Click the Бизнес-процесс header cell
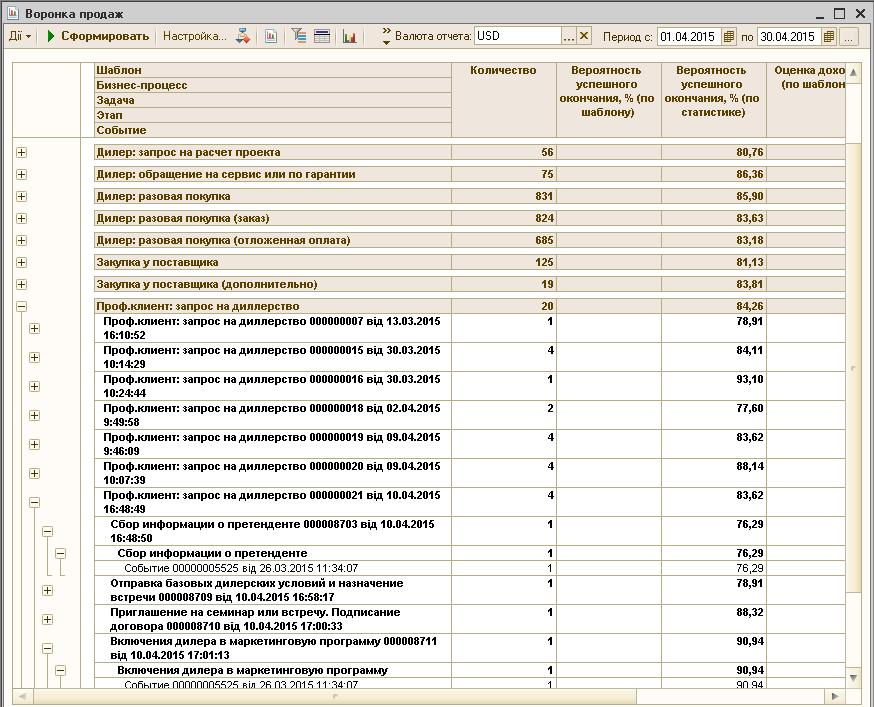 click(x=273, y=85)
